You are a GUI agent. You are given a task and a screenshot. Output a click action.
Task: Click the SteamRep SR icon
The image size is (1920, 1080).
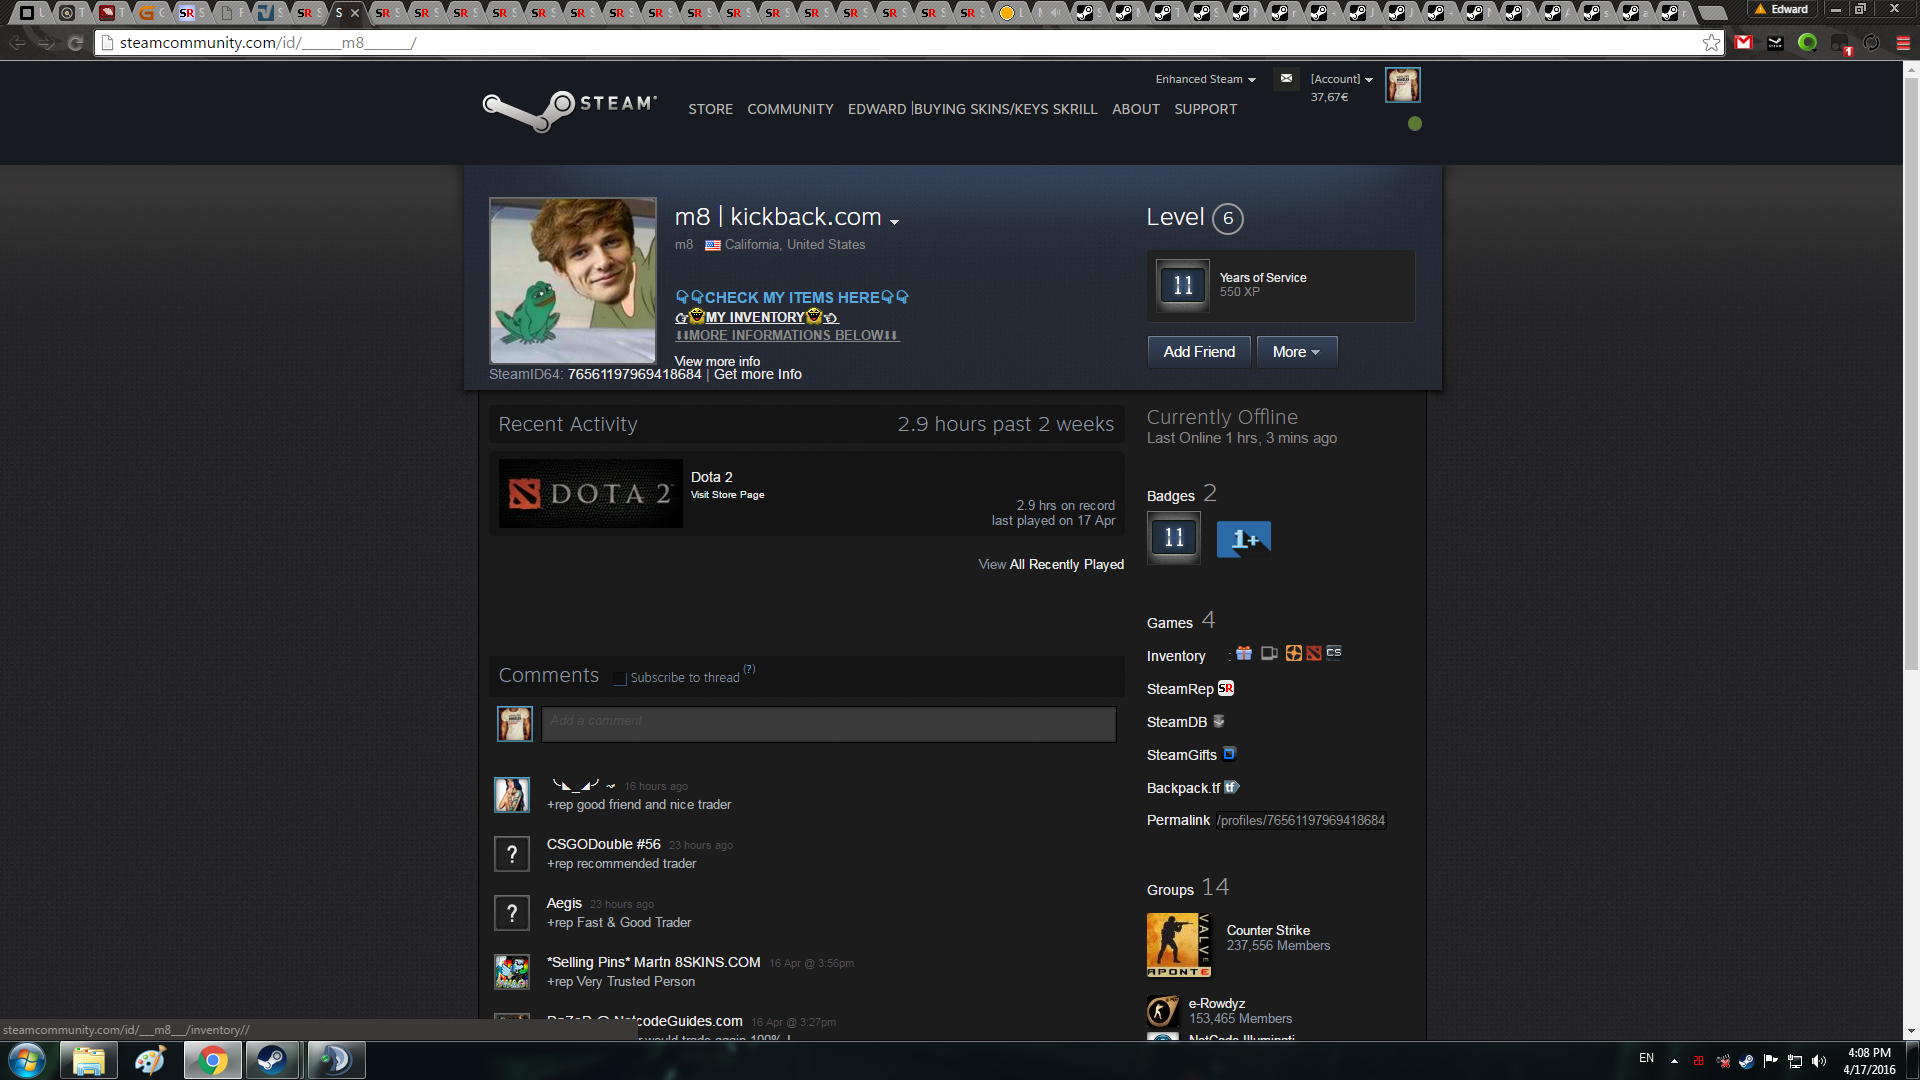1226,688
